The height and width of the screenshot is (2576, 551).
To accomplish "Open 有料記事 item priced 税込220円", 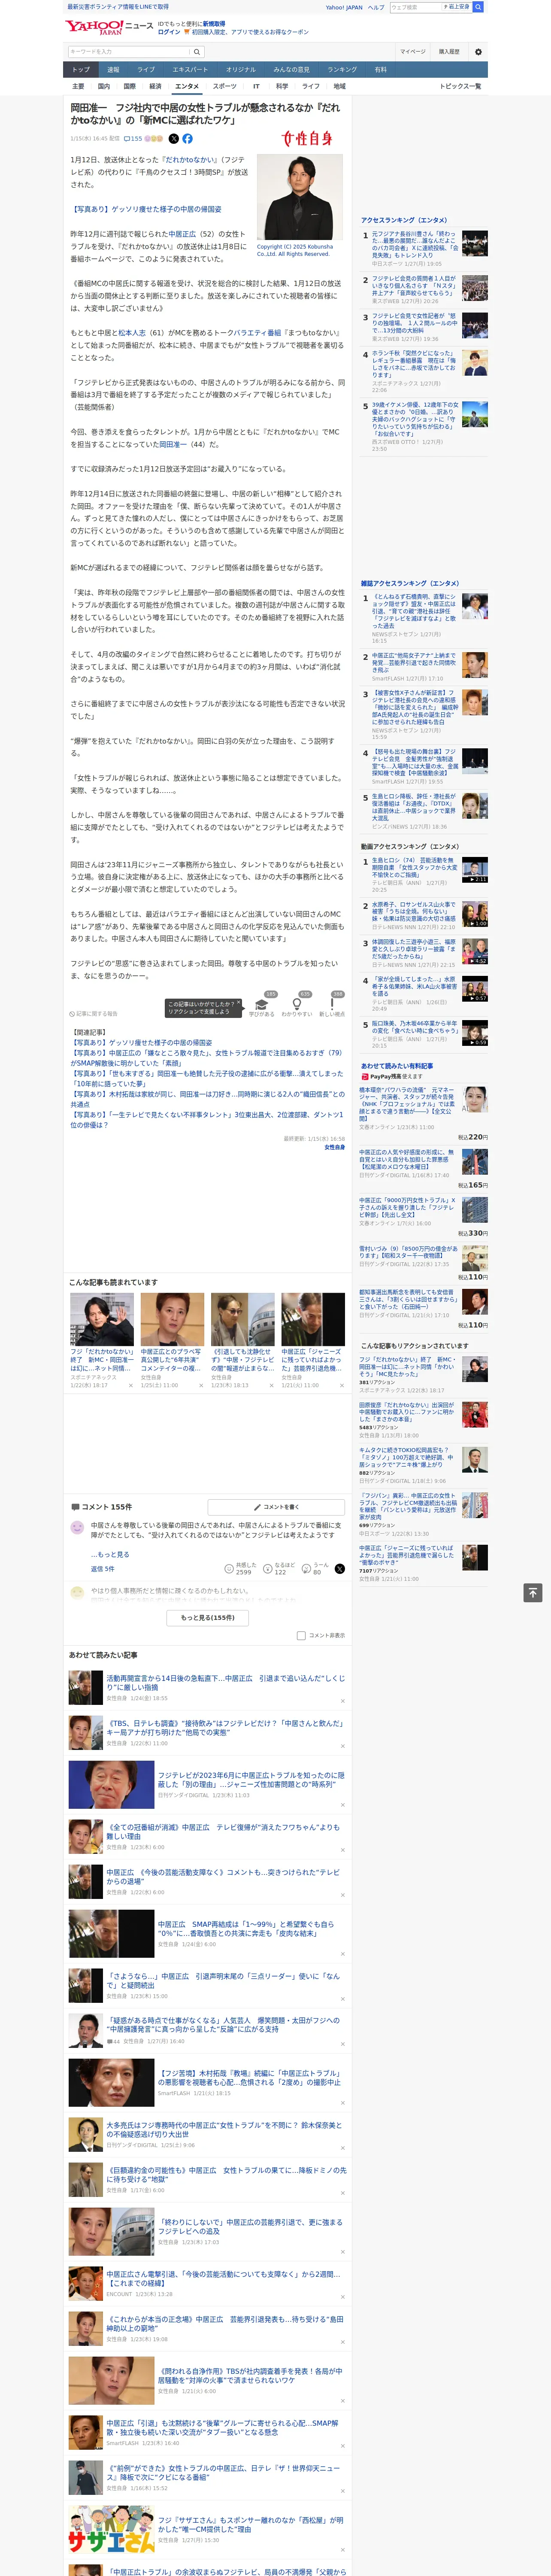I will 424,1114.
